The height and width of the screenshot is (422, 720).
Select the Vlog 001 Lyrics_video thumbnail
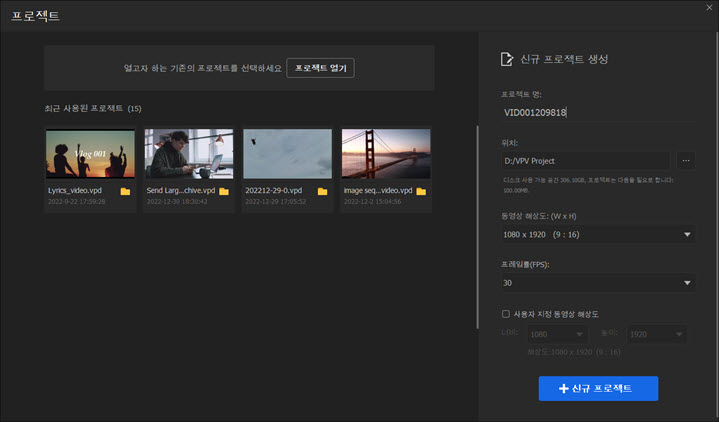coord(90,153)
